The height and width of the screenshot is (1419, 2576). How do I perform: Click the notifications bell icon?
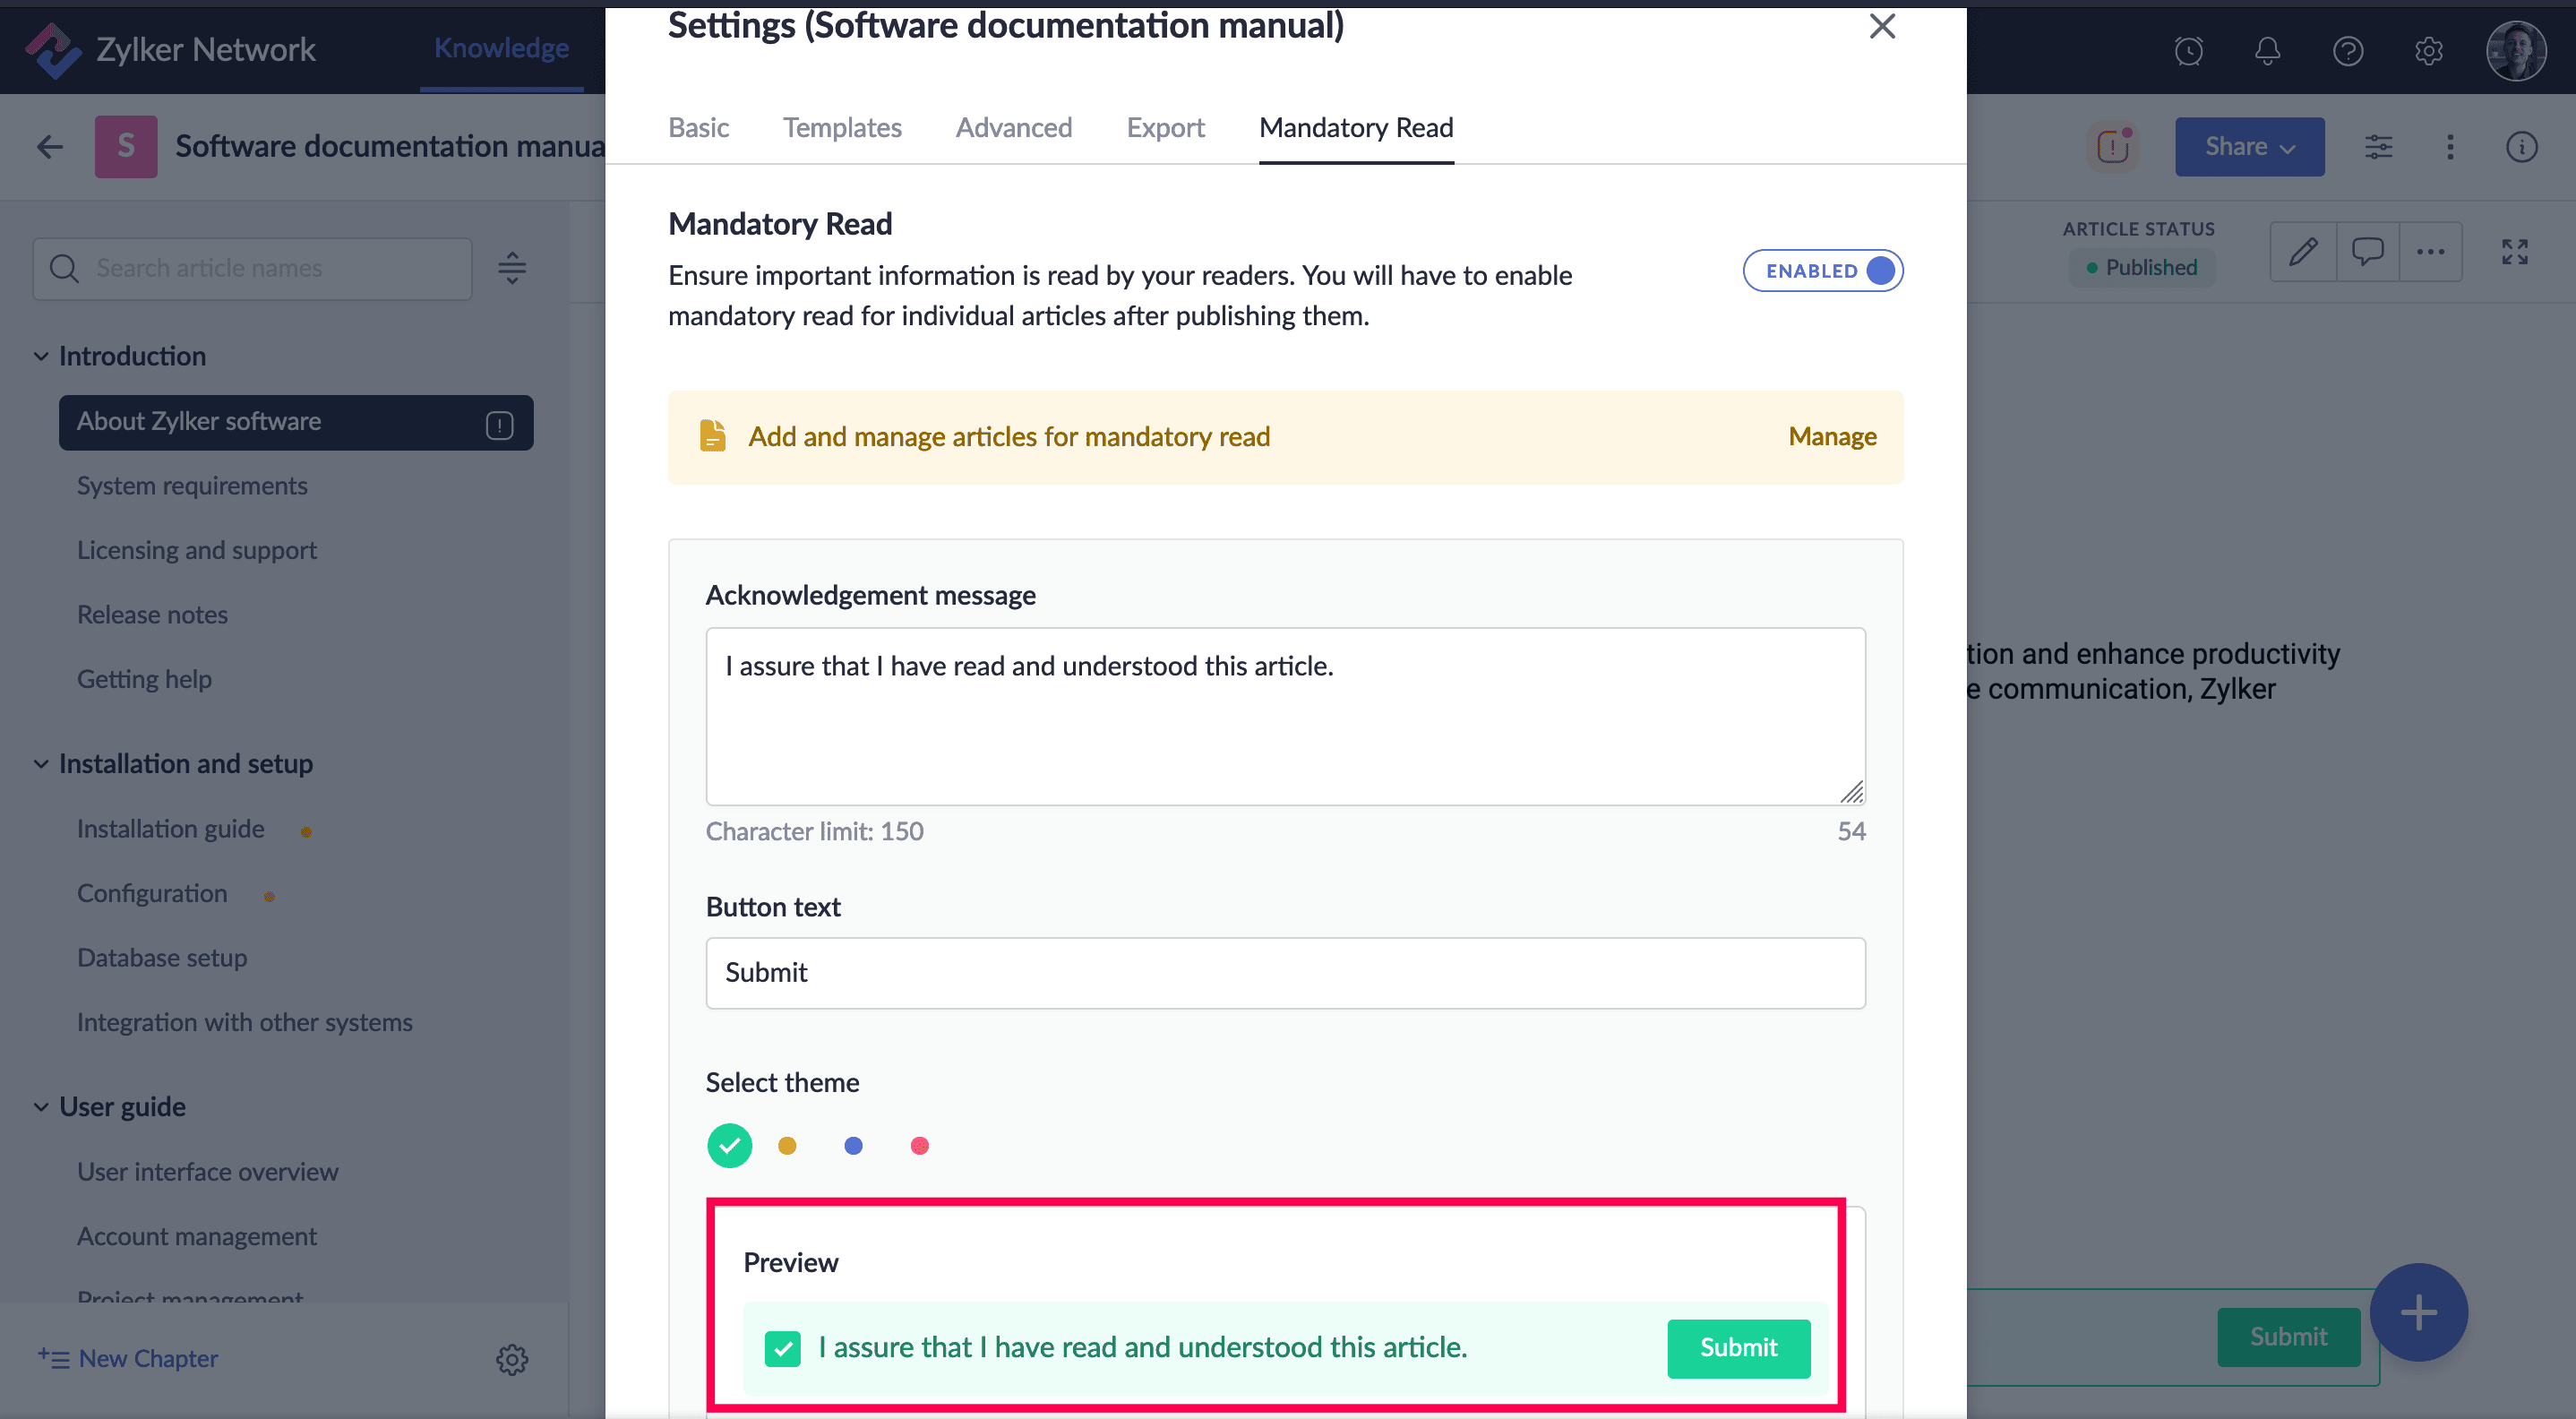(2267, 50)
